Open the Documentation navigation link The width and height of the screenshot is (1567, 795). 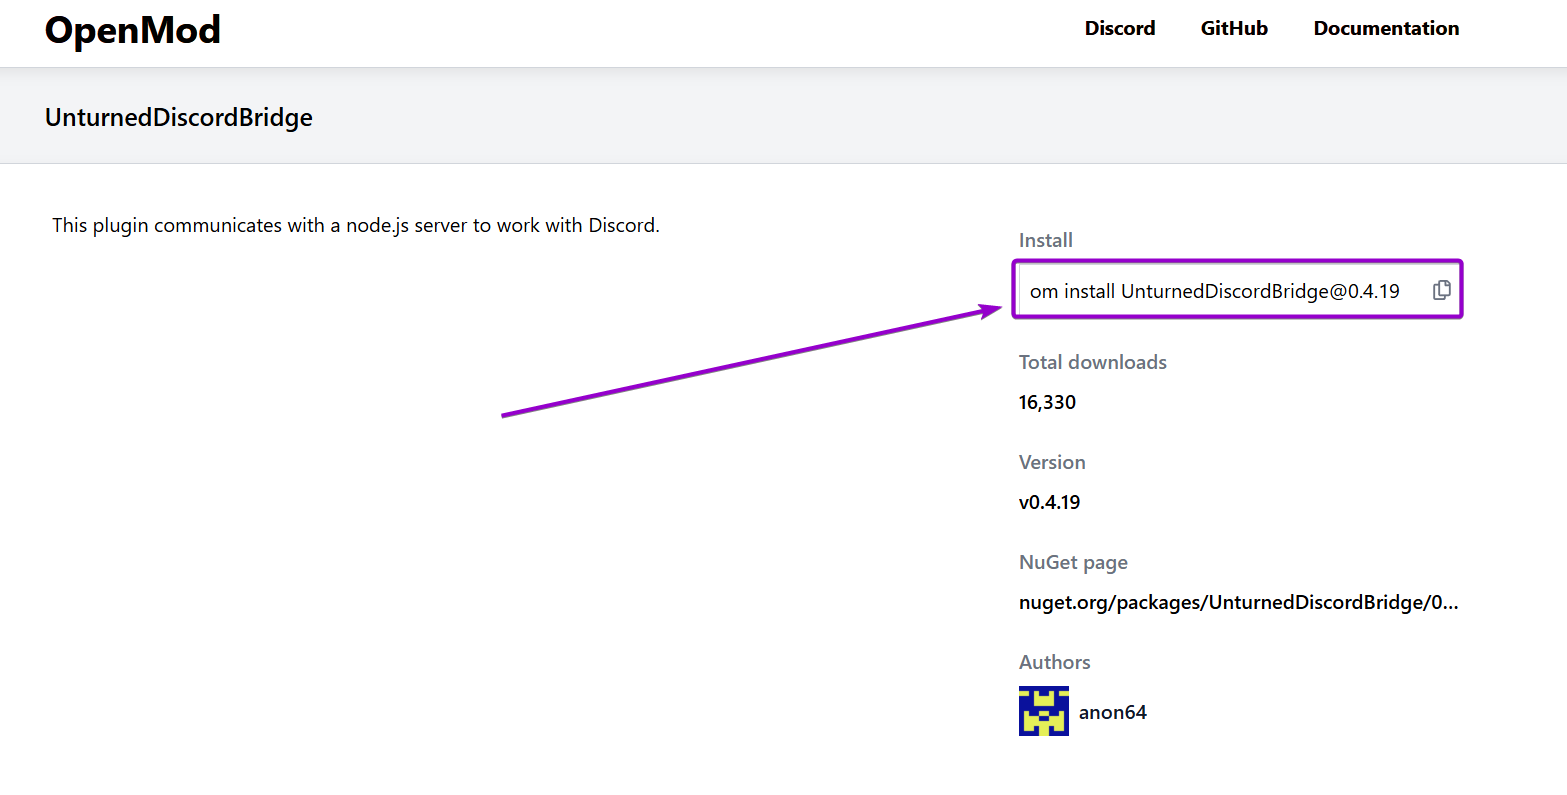click(1386, 28)
